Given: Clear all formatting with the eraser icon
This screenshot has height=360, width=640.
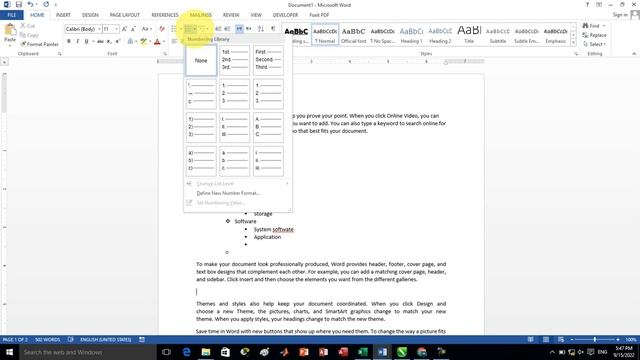Looking at the screenshot, I should tap(162, 29).
